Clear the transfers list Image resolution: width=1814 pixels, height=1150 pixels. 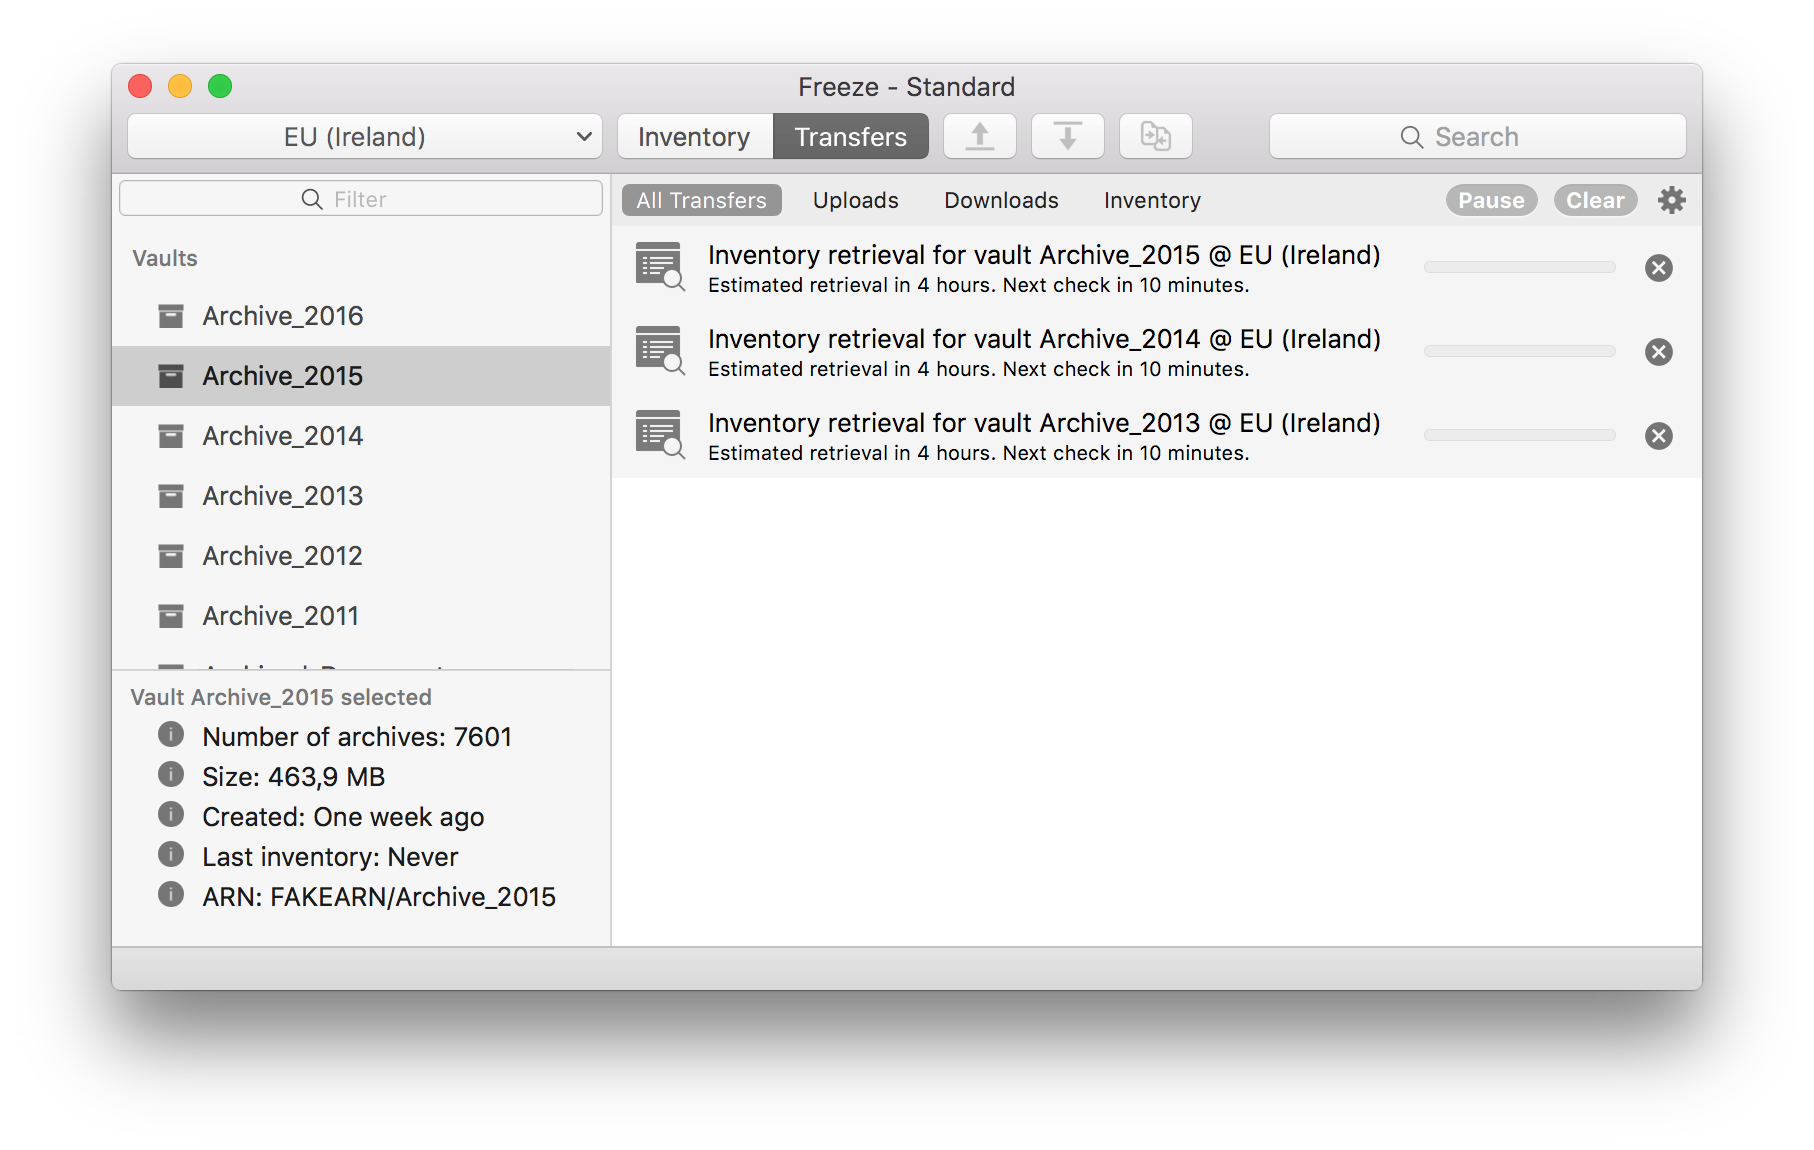point(1595,200)
